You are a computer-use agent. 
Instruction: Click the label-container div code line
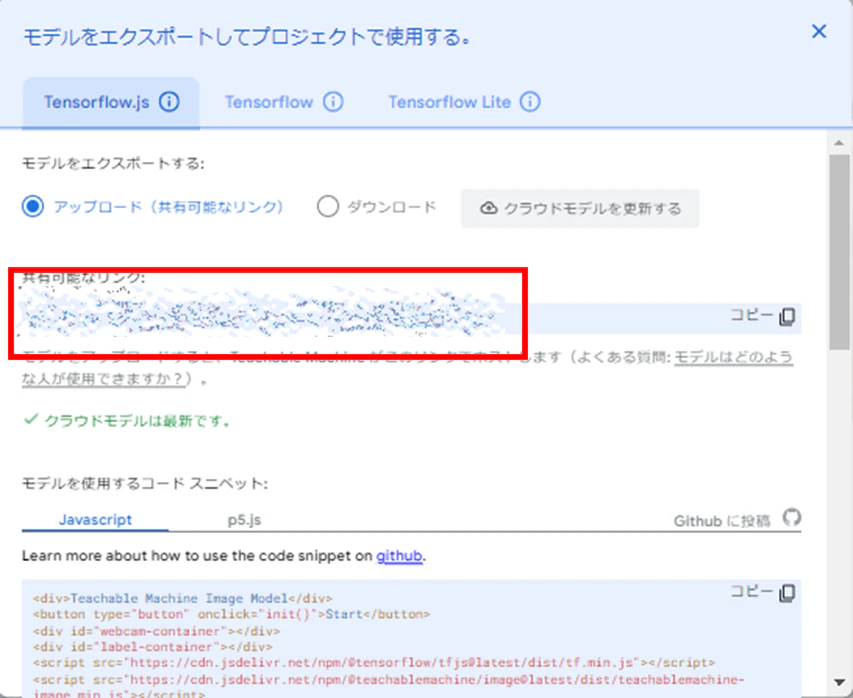coord(152,647)
